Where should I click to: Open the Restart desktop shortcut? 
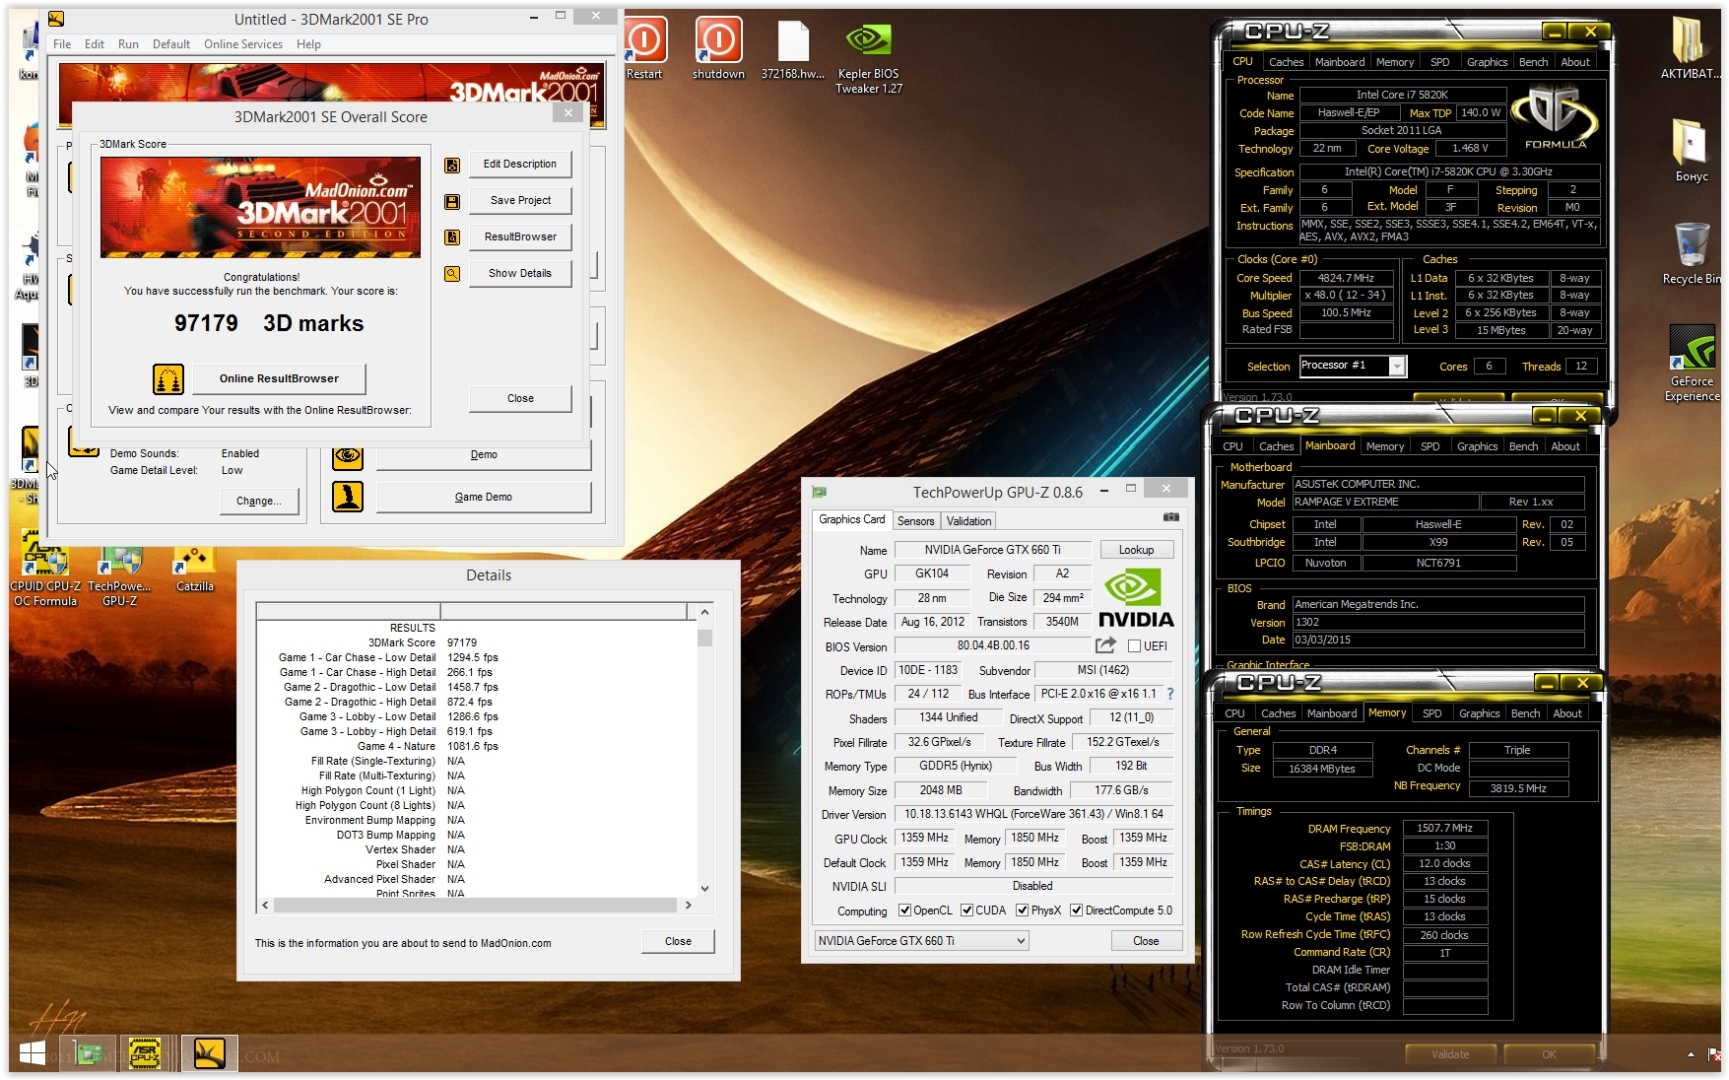tap(645, 47)
